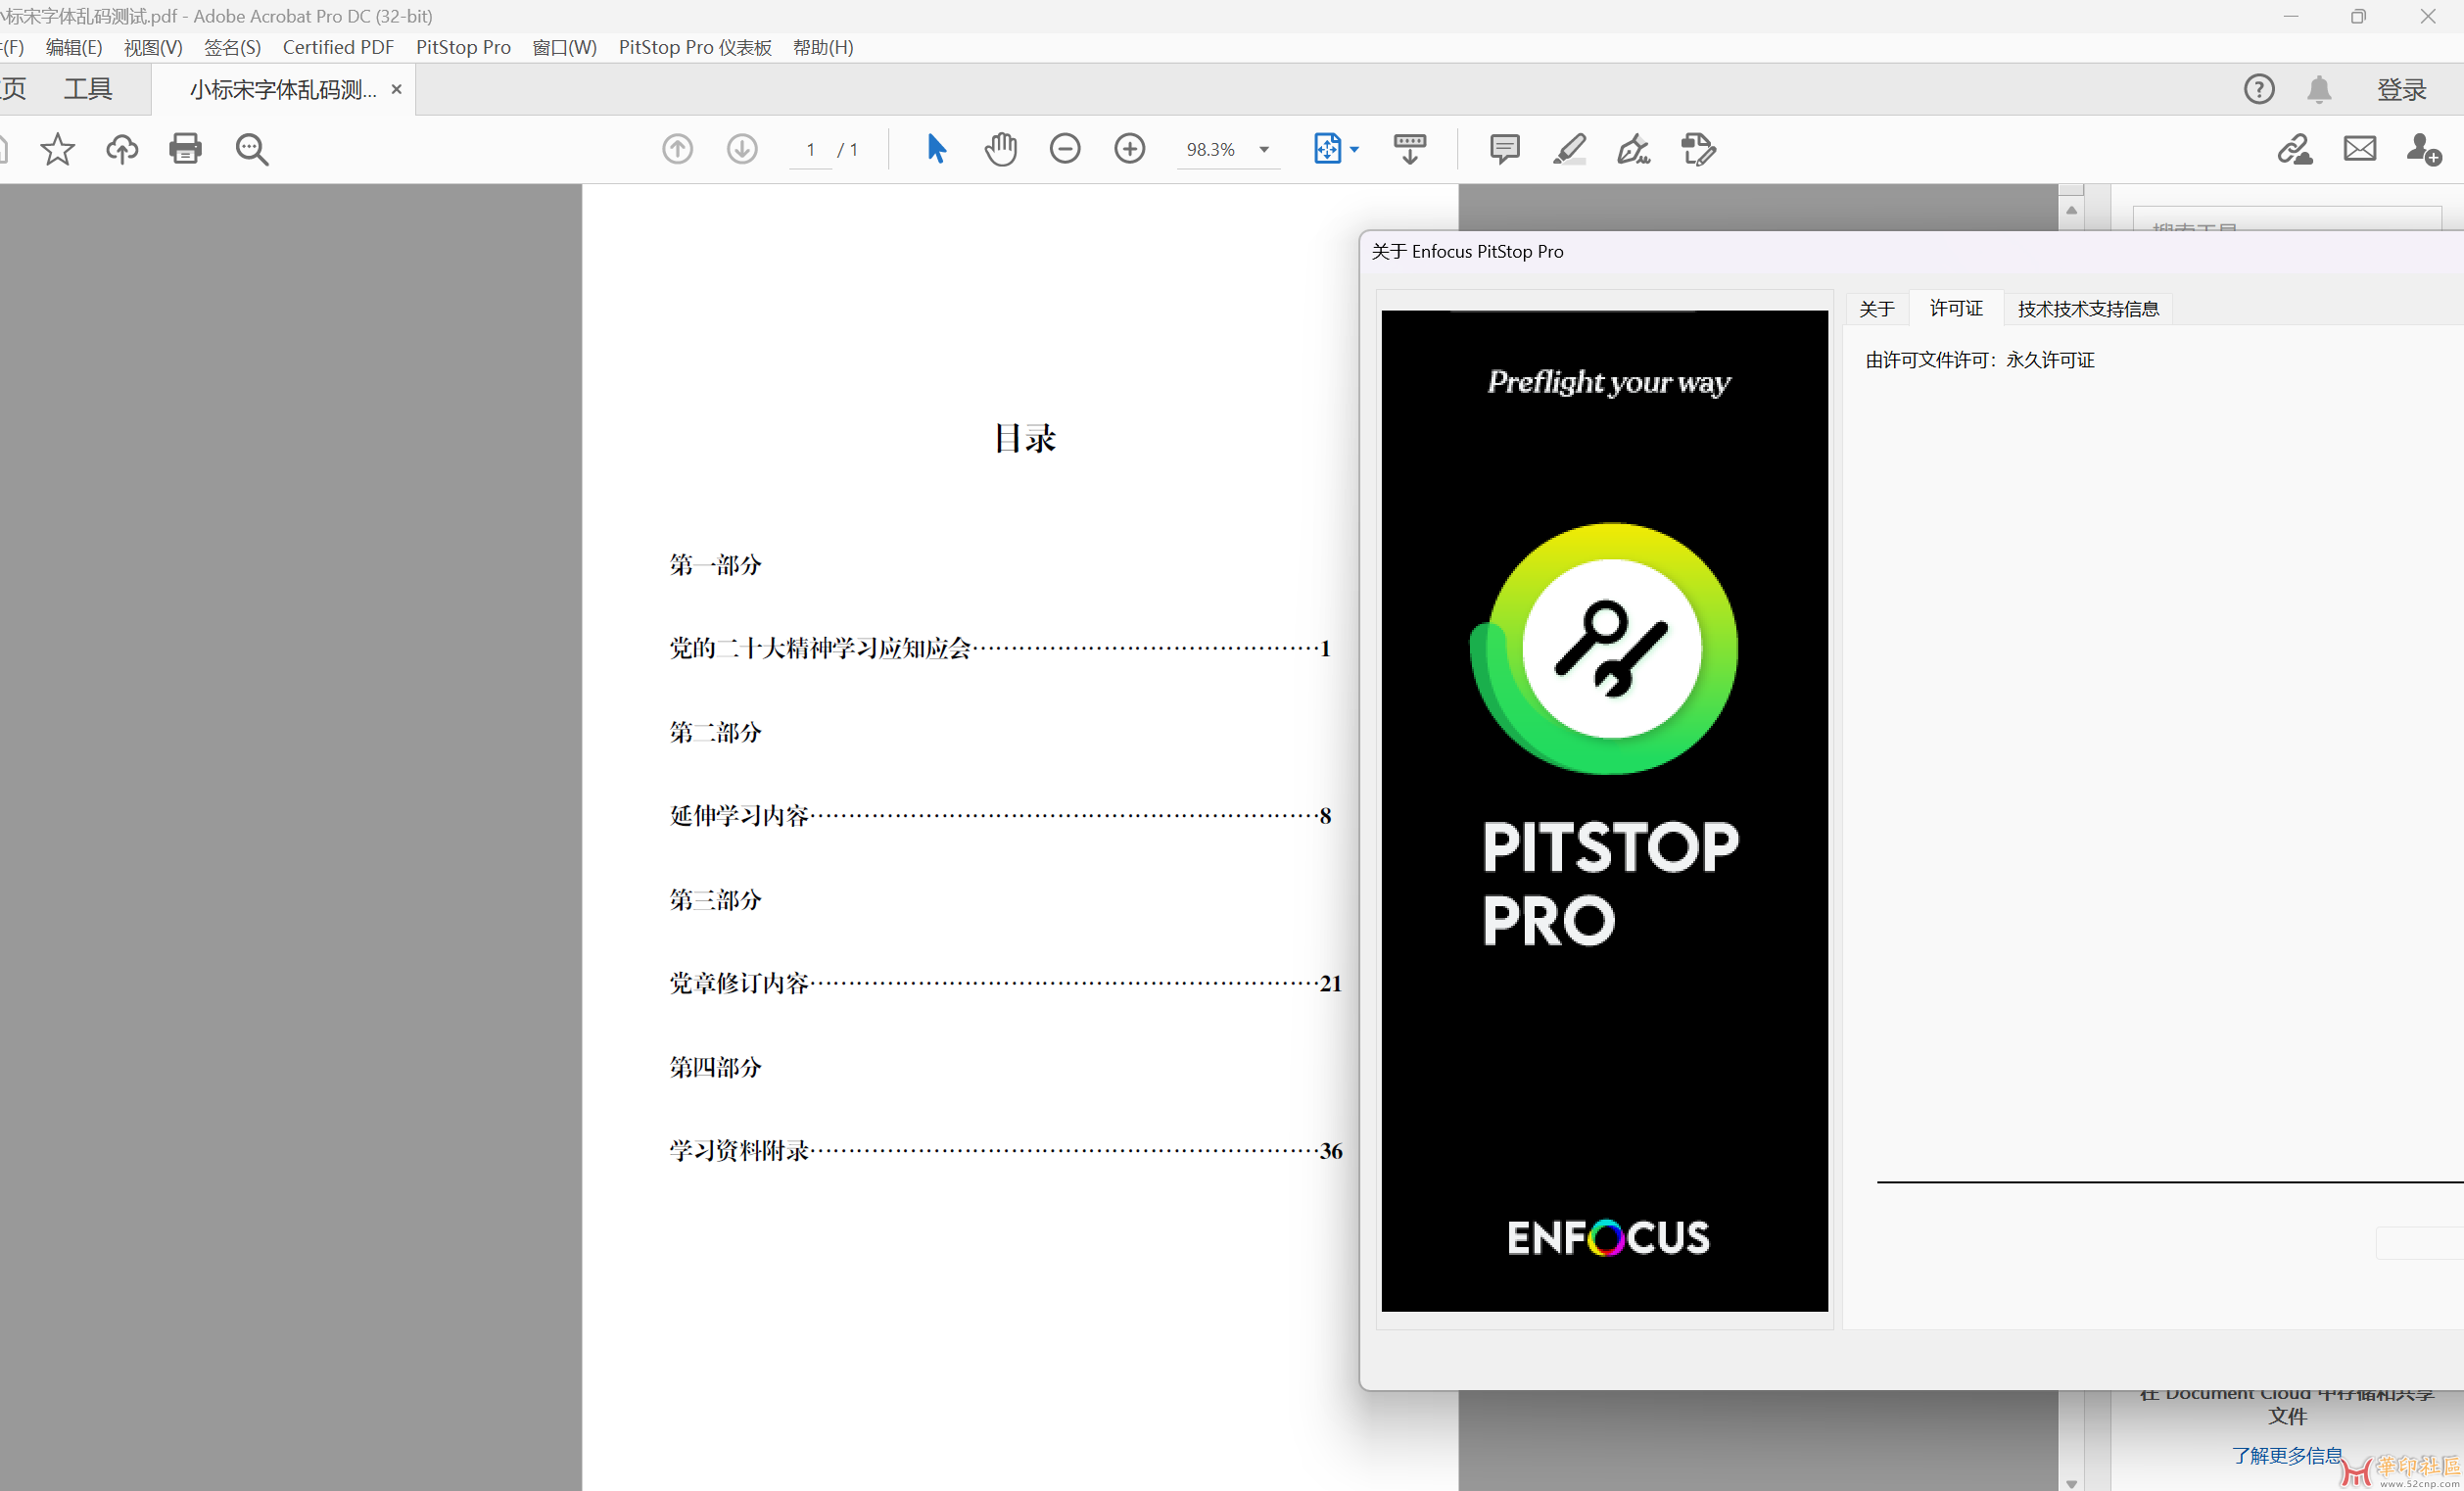
Task: Click the page number field
Action: pos(810,149)
